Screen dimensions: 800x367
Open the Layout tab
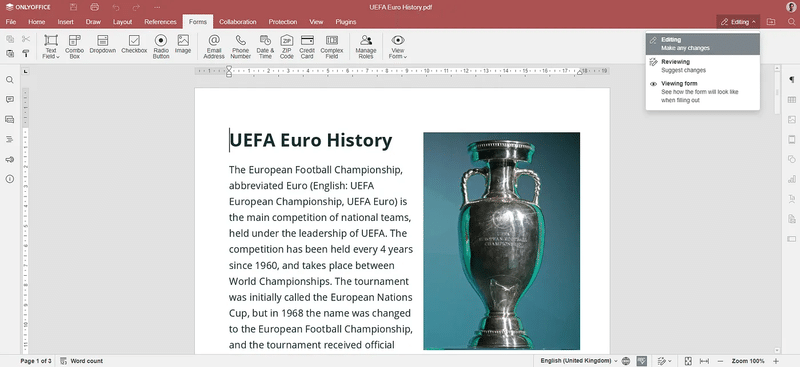122,22
